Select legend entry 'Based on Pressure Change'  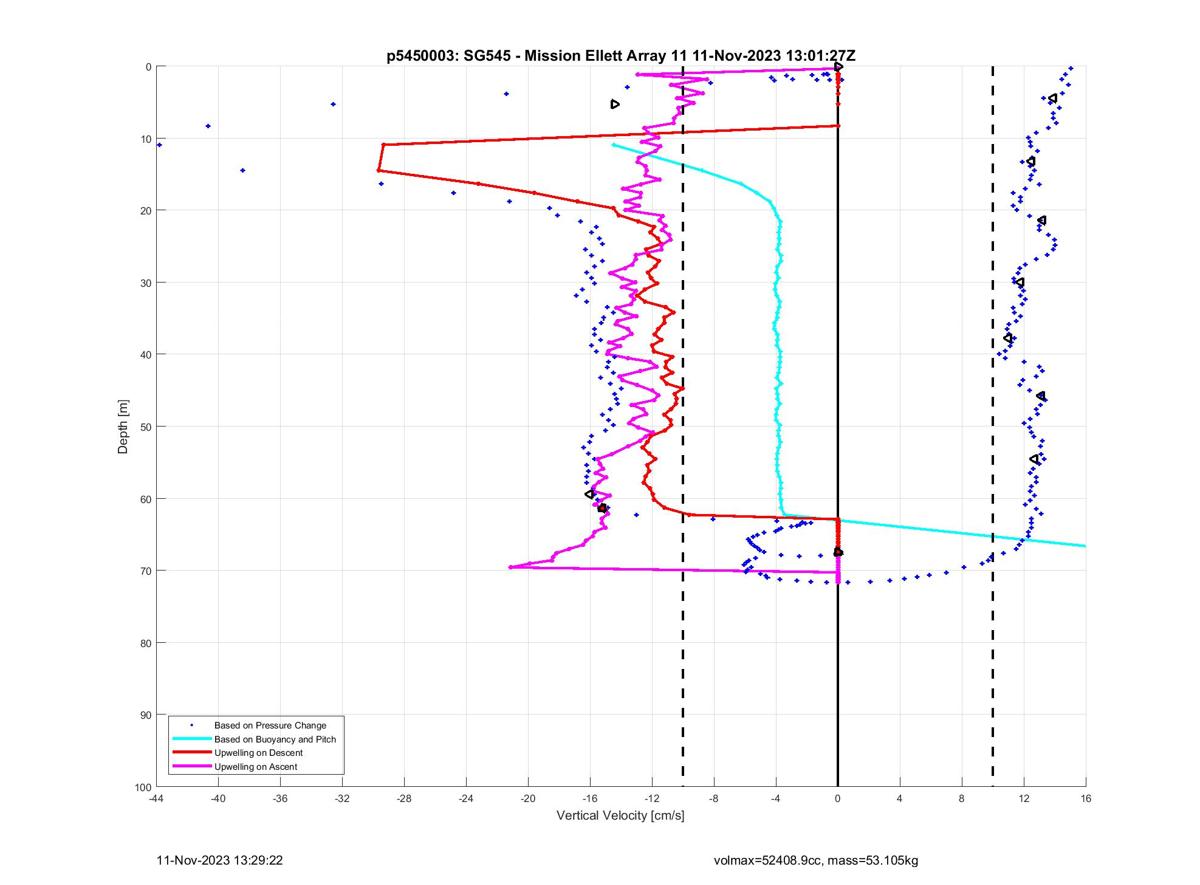click(x=270, y=725)
